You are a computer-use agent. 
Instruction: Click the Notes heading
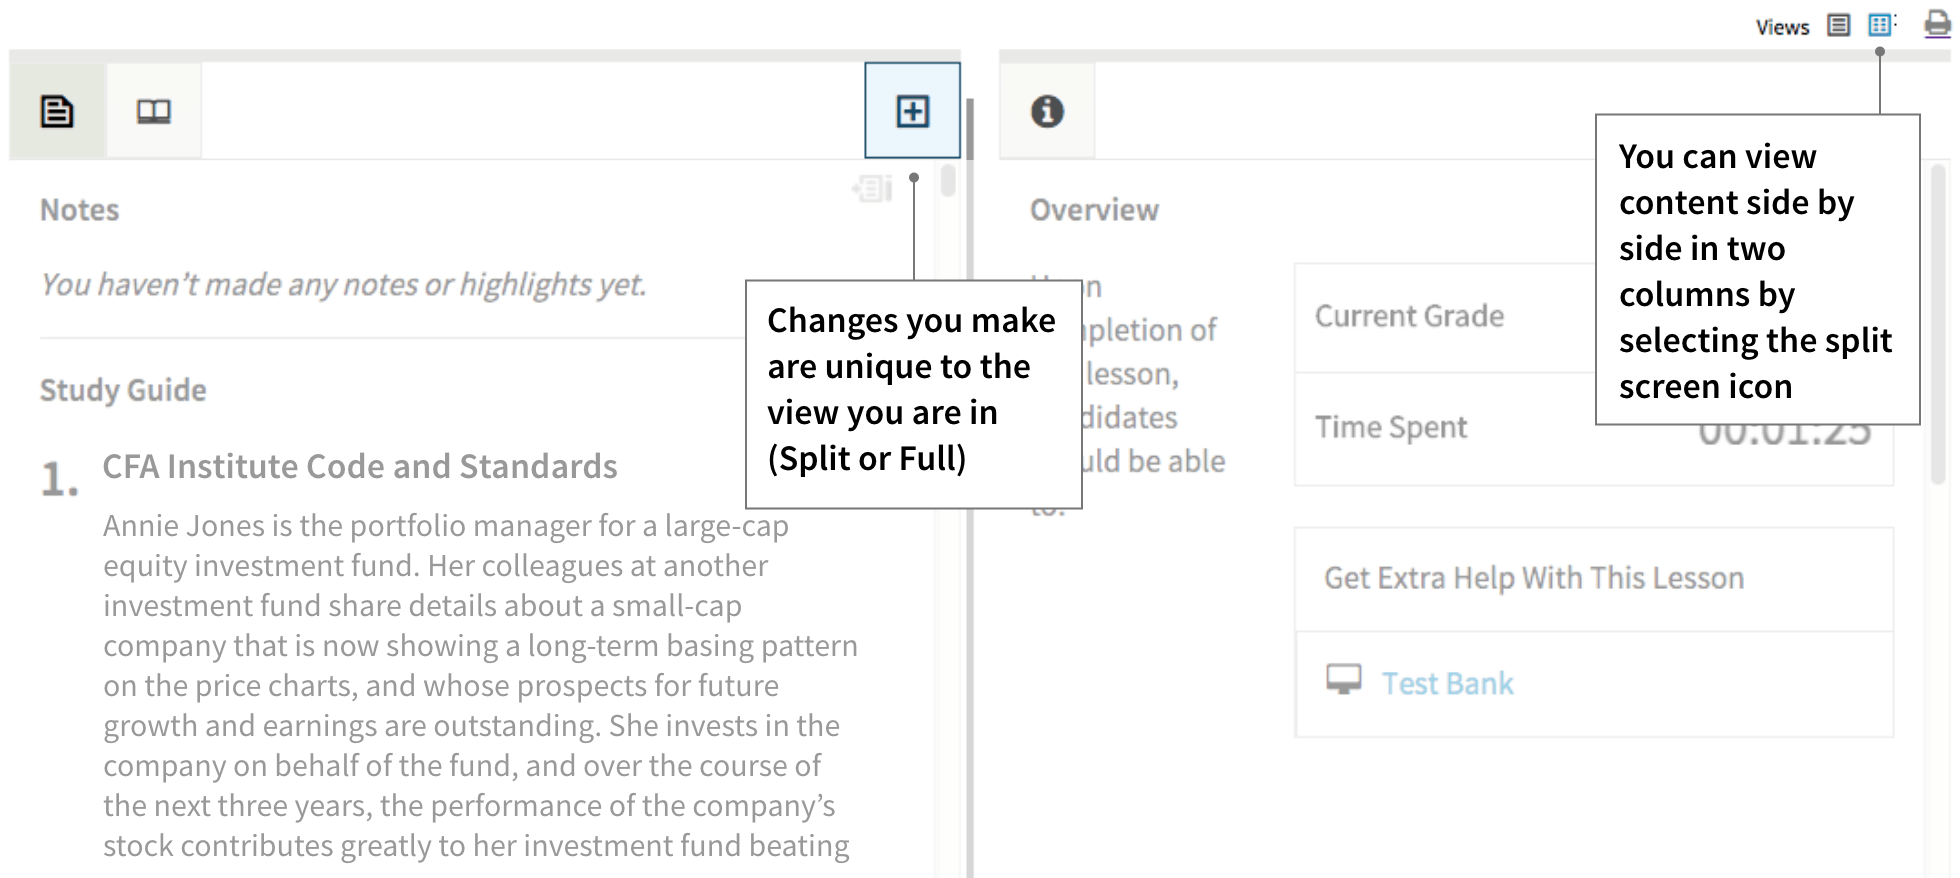tap(79, 210)
